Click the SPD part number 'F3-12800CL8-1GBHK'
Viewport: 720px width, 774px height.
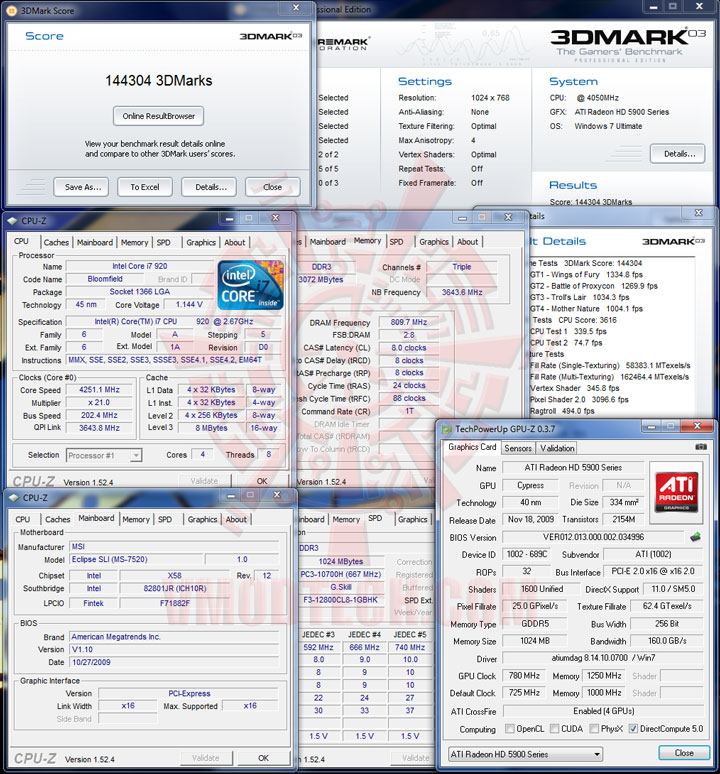click(341, 599)
